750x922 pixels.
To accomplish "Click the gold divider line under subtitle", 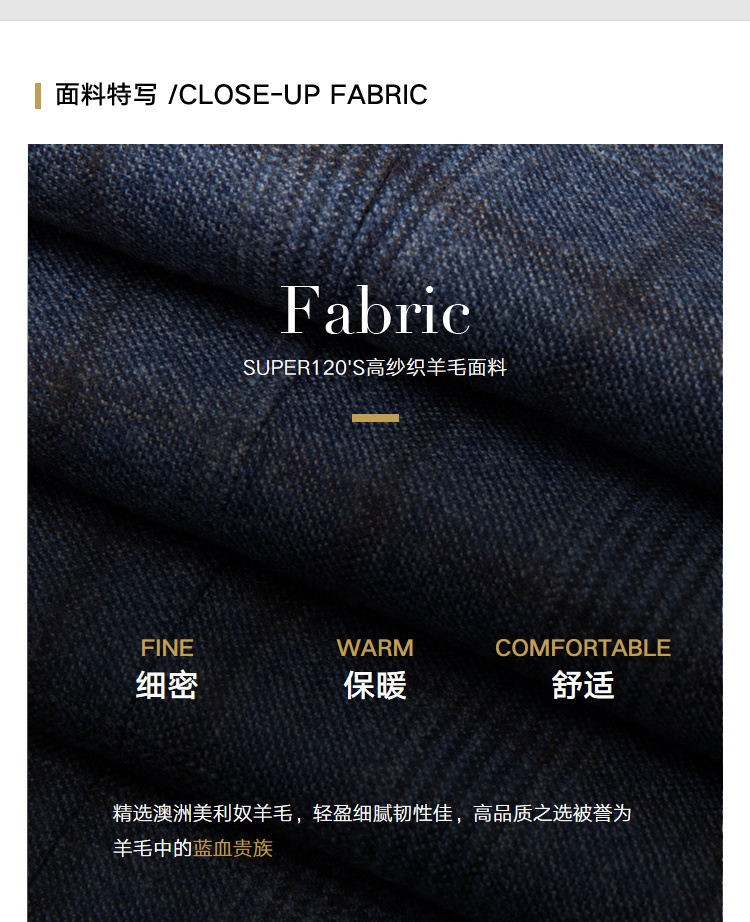I will click(375, 418).
